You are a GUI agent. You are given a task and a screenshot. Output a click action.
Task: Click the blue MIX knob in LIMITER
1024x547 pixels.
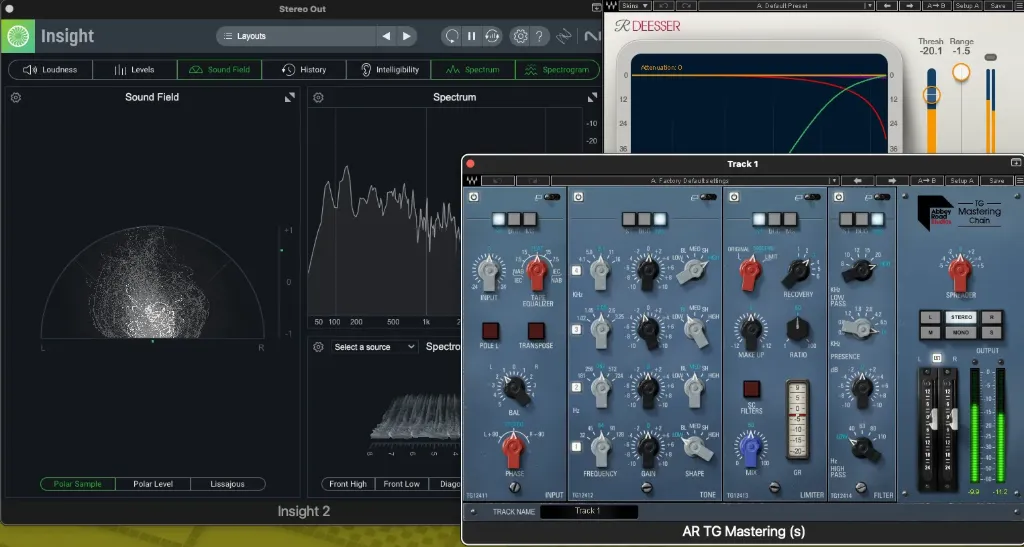[x=750, y=447]
